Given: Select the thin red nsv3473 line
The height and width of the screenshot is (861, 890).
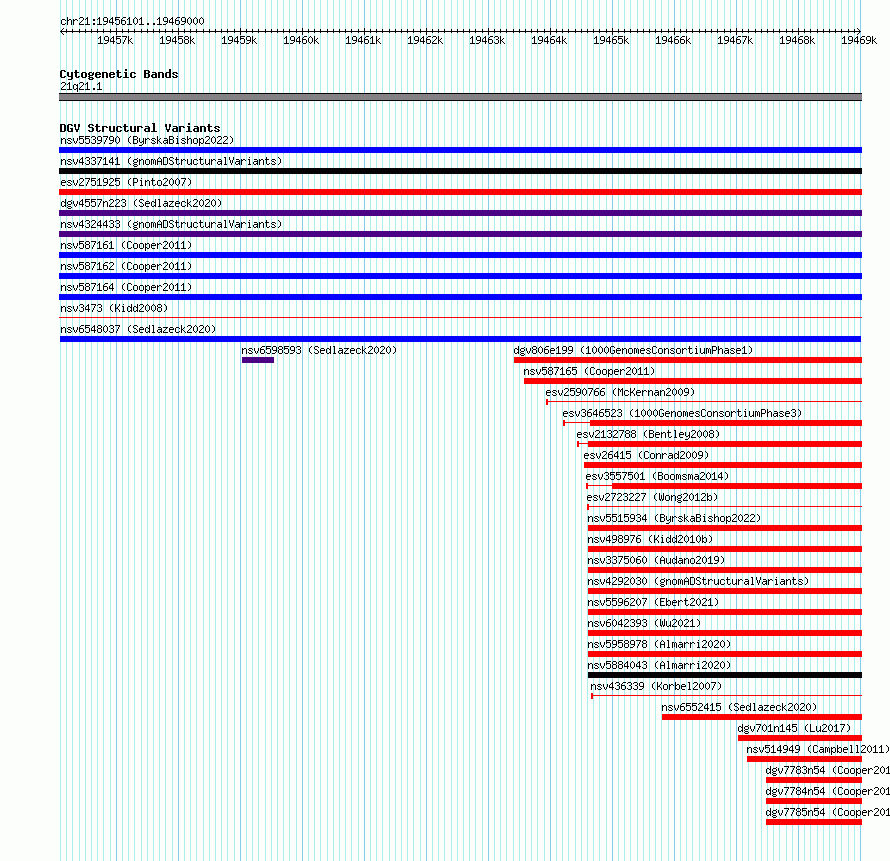Looking at the screenshot, I should [460, 318].
